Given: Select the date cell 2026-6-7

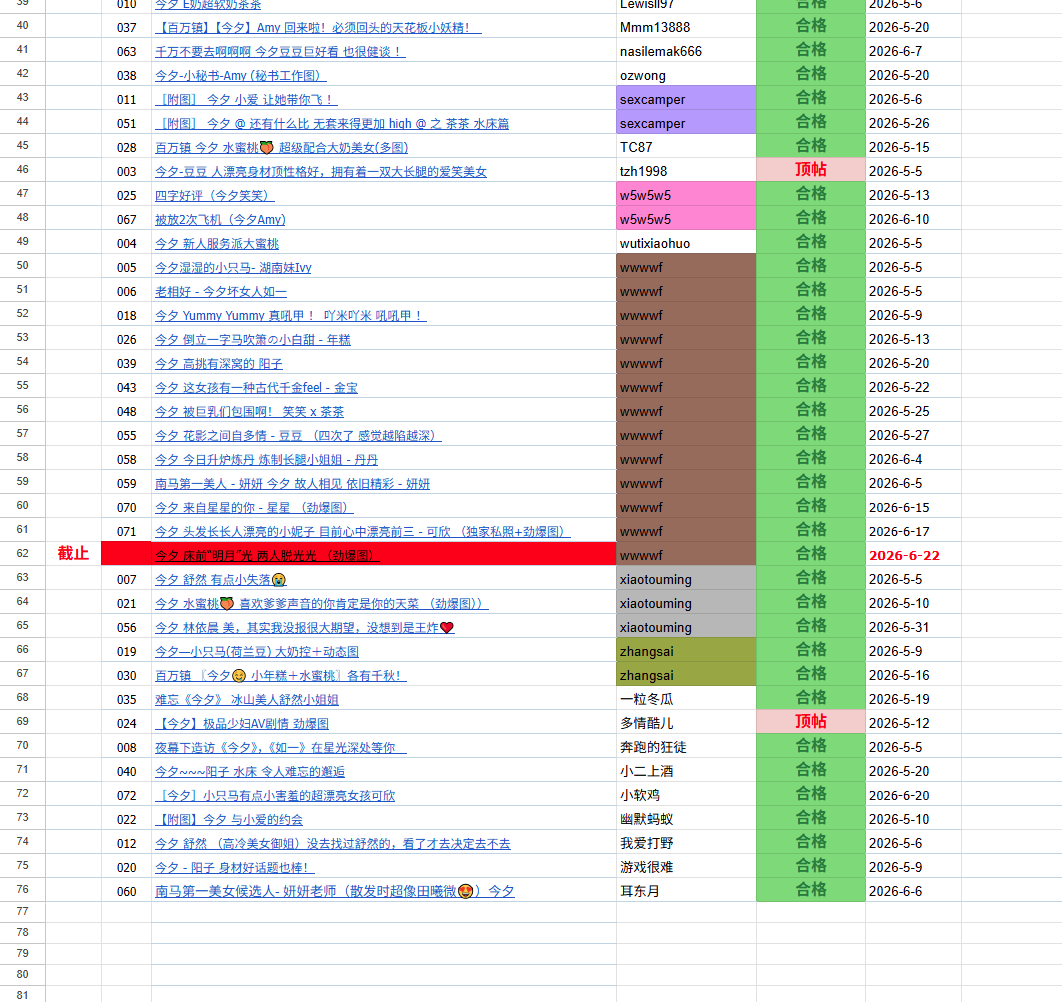Looking at the screenshot, I should tap(913, 51).
